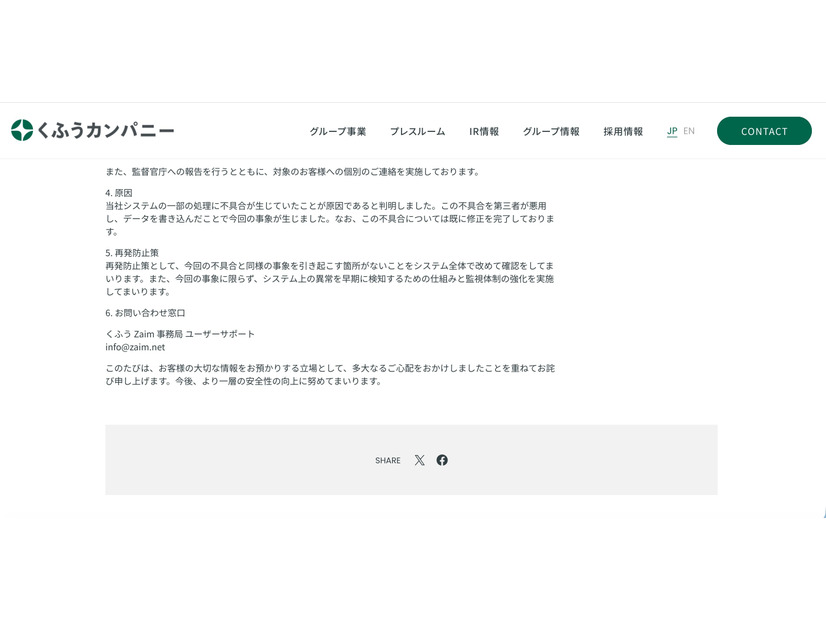Share the article on Facebook
This screenshot has height=620, width=826.
click(x=442, y=460)
